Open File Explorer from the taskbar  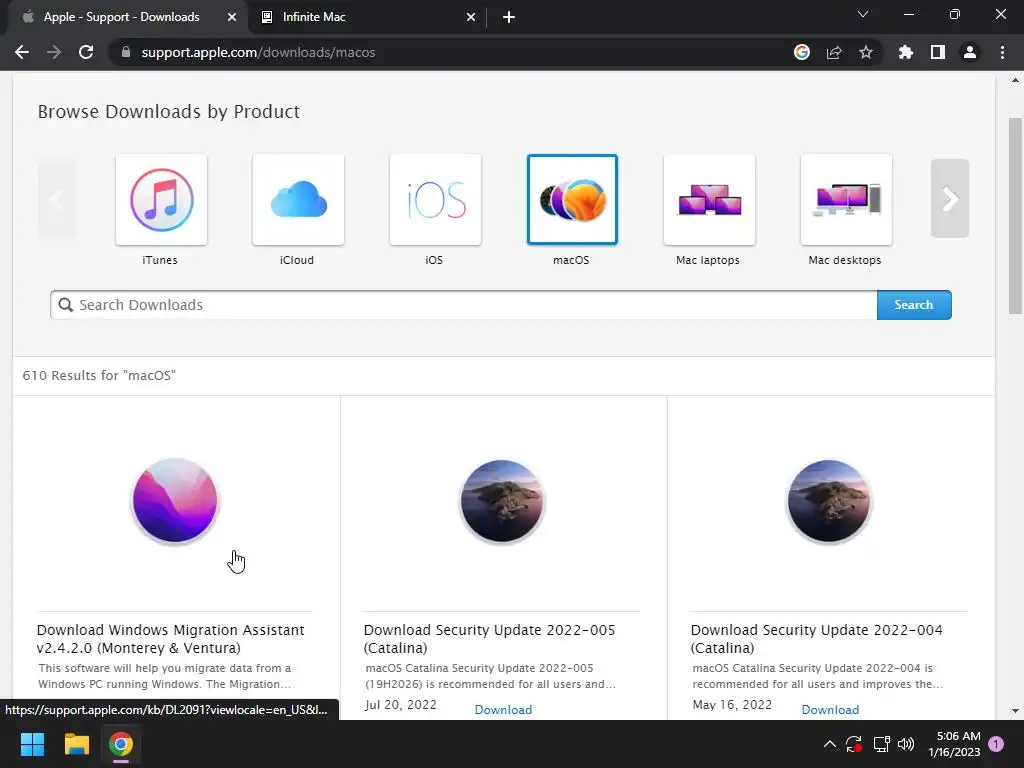(x=76, y=744)
